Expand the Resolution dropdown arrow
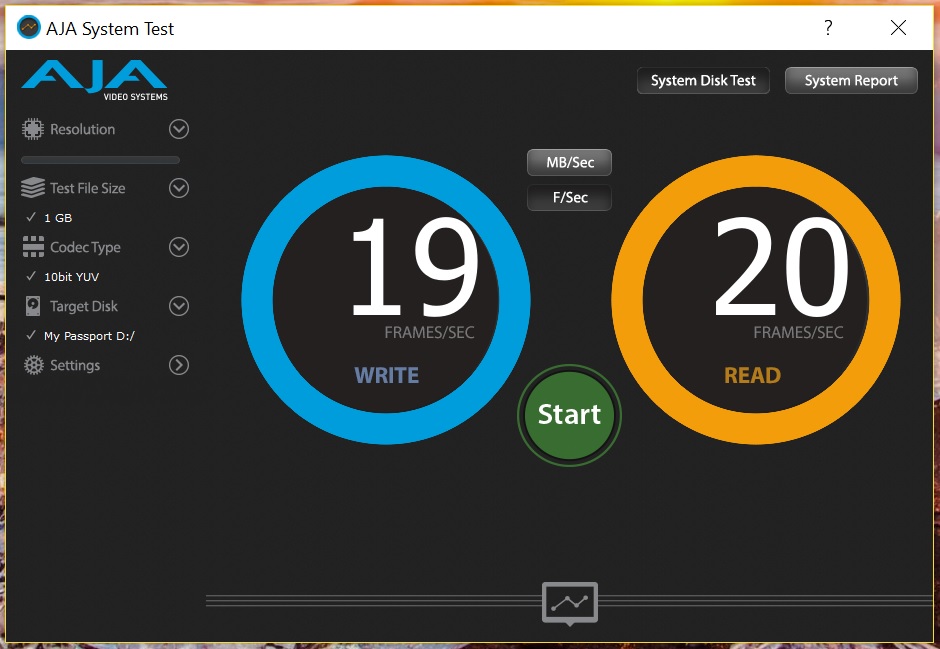Image resolution: width=940 pixels, height=649 pixels. pos(179,129)
